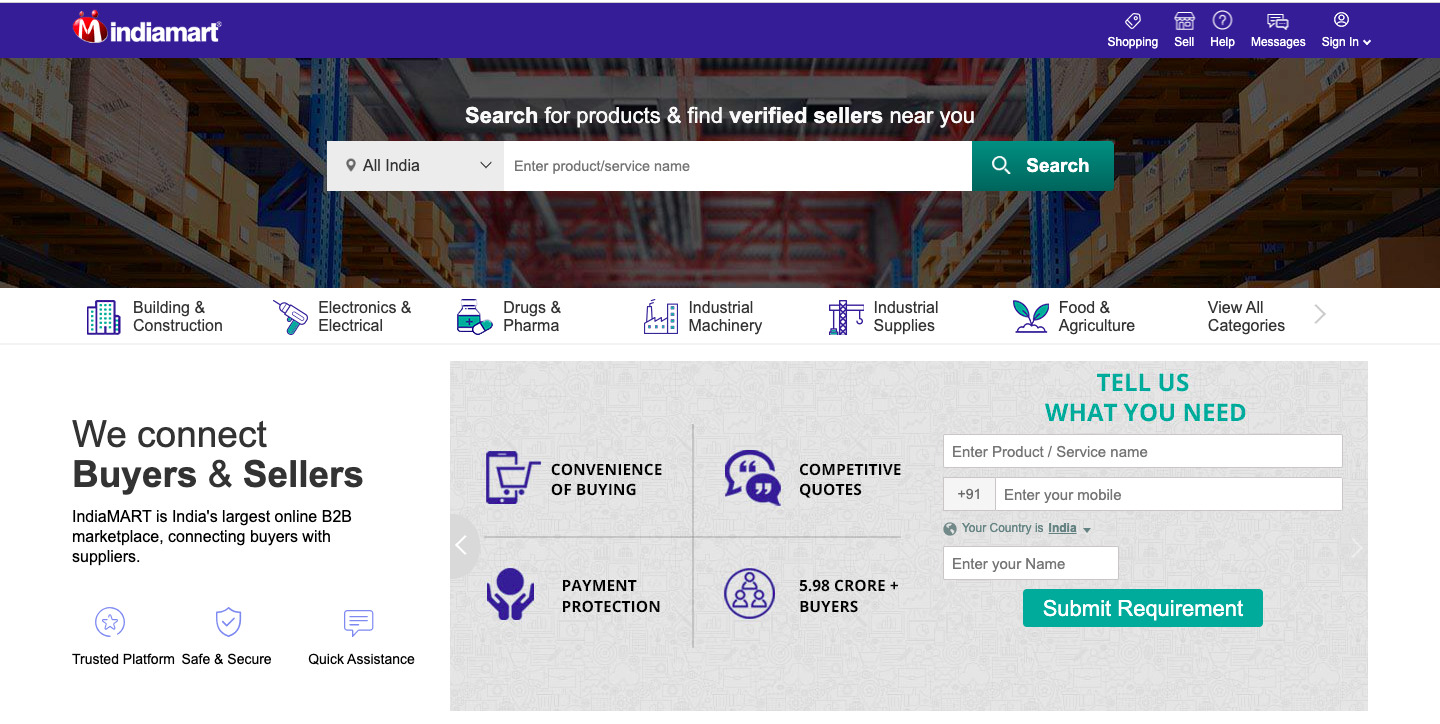Click the Messages link text
This screenshot has width=1440, height=724.
pos(1278,42)
